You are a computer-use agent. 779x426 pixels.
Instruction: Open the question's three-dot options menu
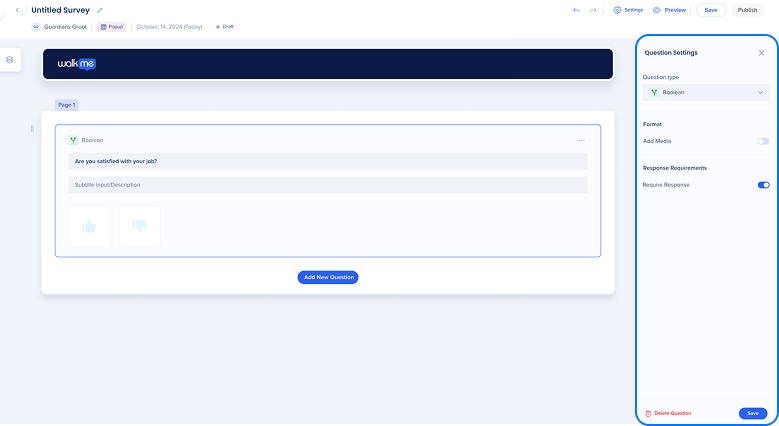pyautogui.click(x=581, y=140)
